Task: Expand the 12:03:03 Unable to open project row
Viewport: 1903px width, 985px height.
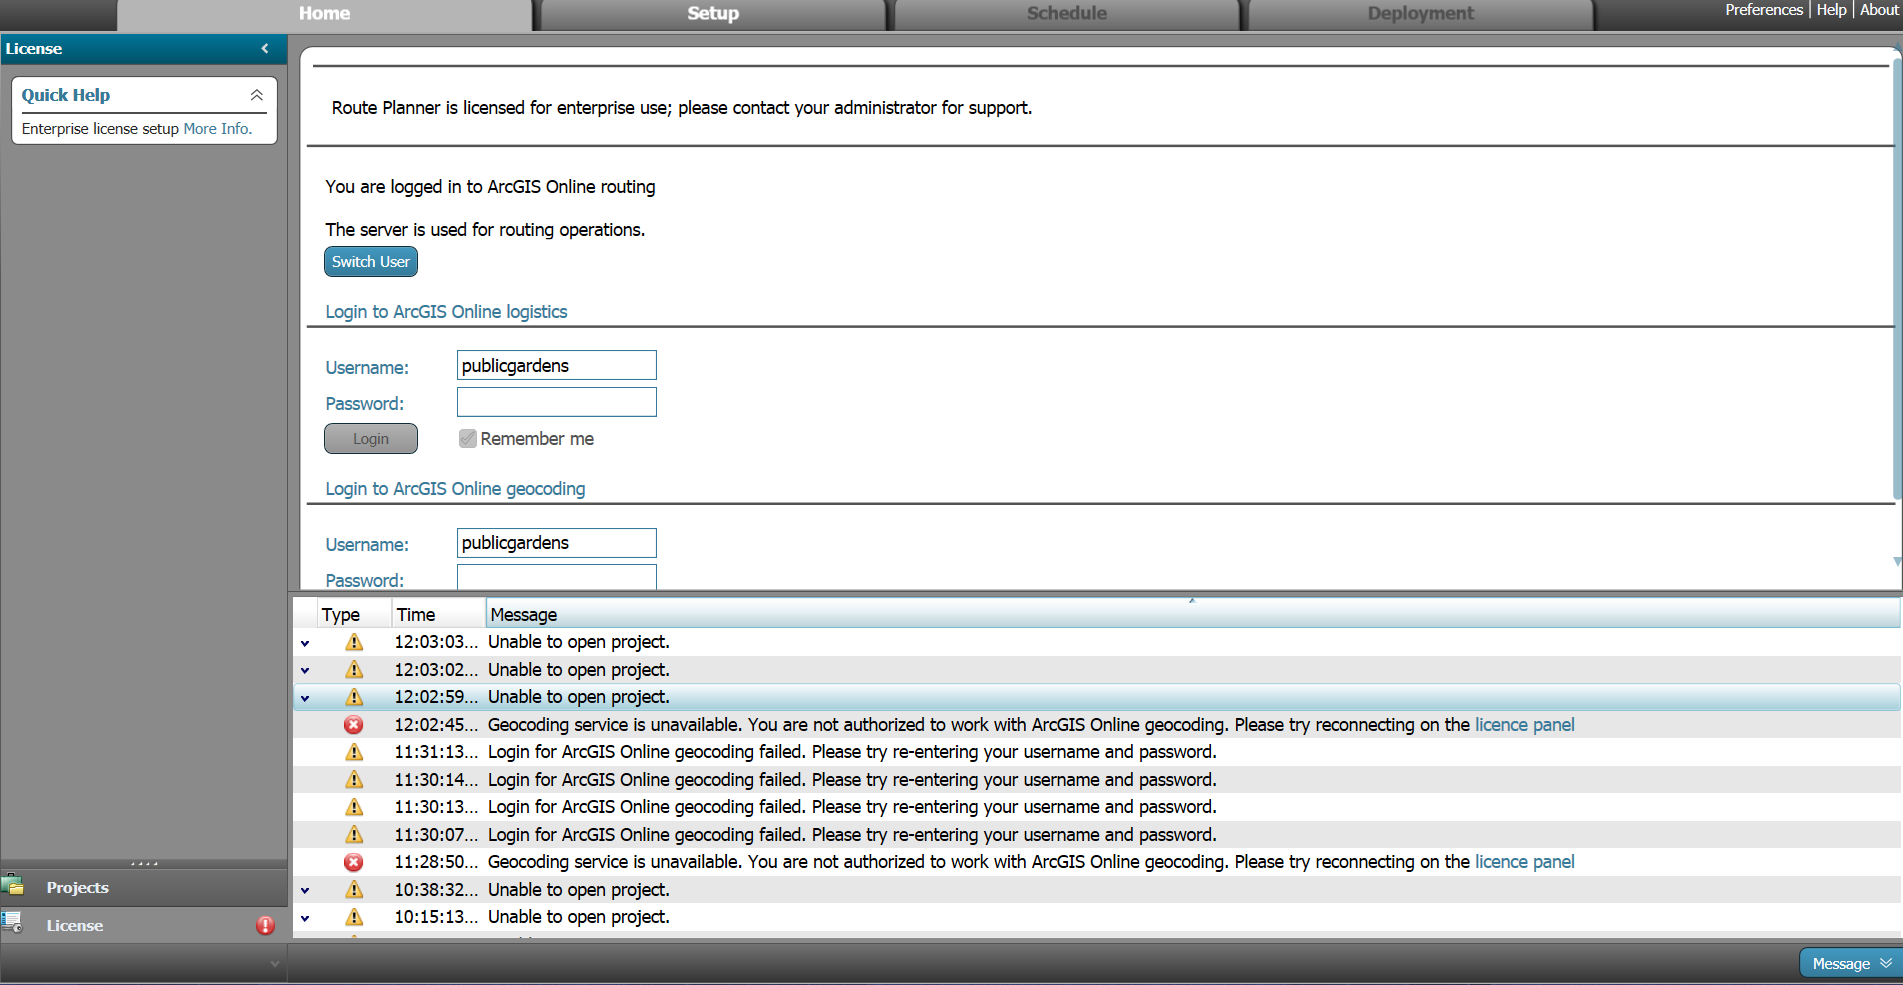Action: [x=305, y=643]
